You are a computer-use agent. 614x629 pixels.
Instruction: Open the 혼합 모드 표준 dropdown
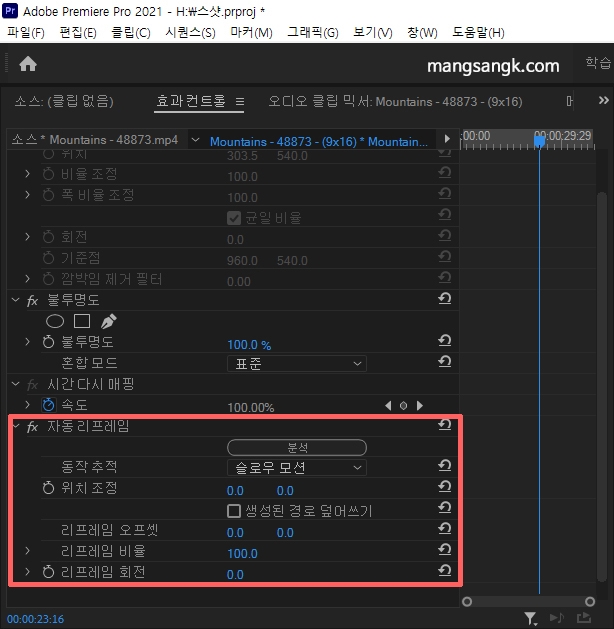point(297,363)
